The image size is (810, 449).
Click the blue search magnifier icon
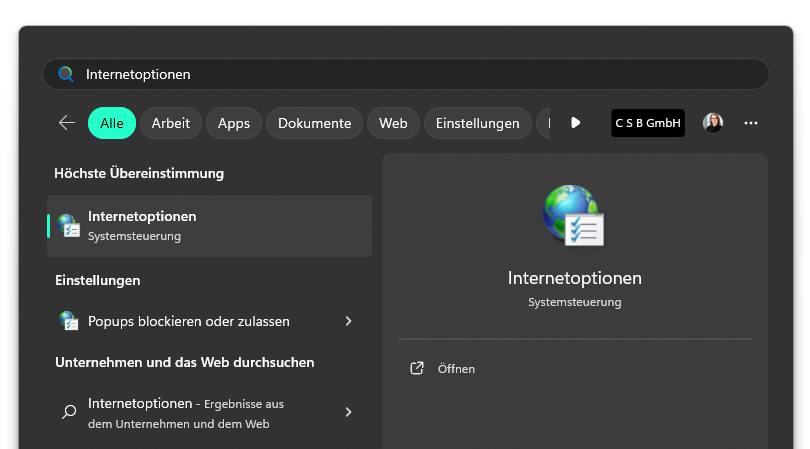[x=66, y=74]
